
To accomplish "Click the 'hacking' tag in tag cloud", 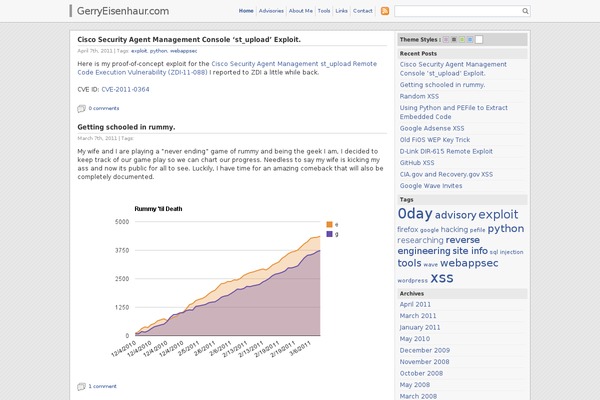I will click(454, 230).
